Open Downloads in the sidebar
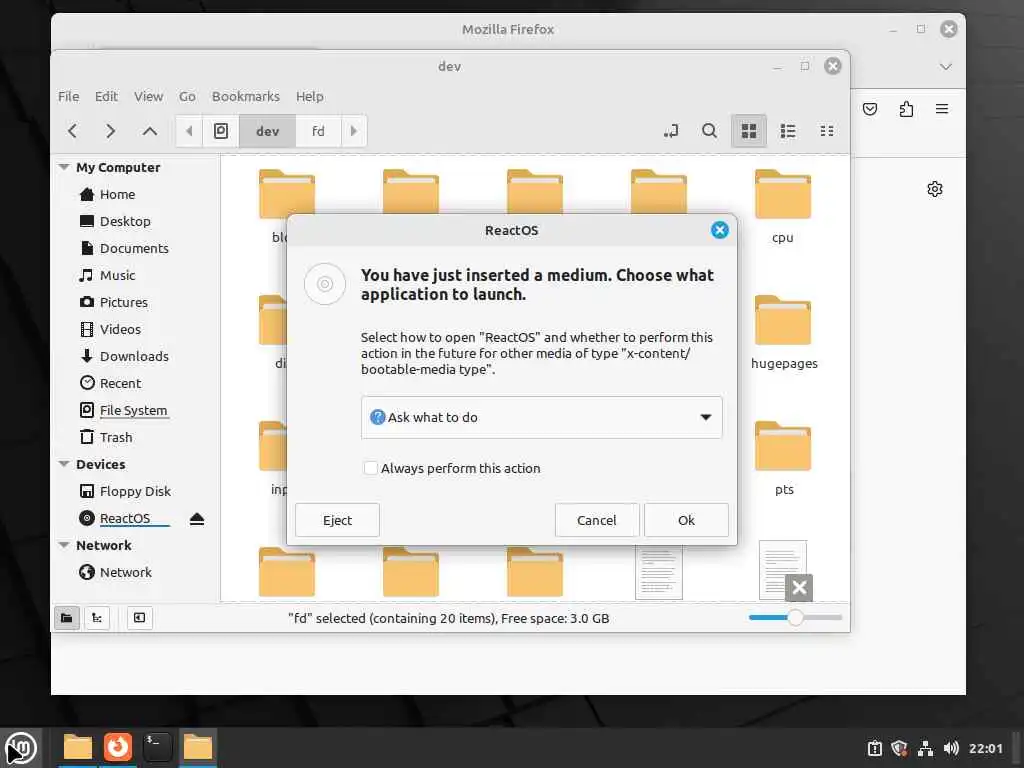 (134, 357)
